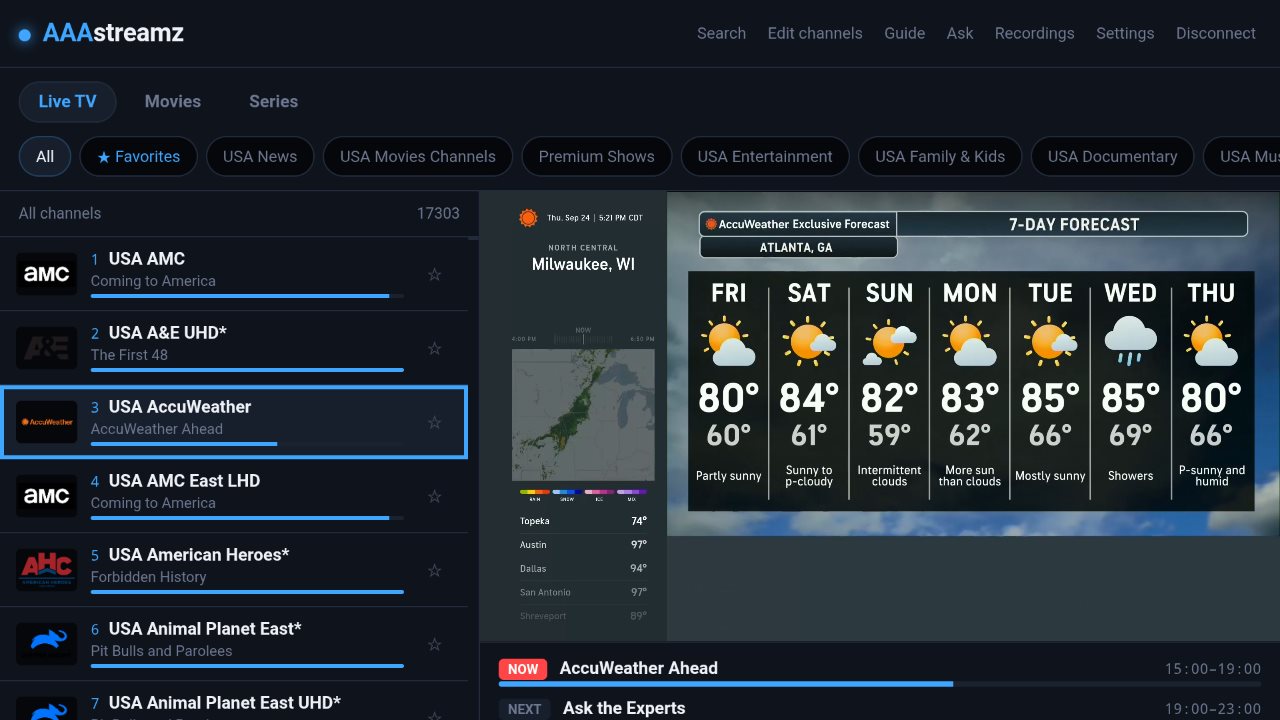The height and width of the screenshot is (720, 1280).
Task: Select channel 2 USA A&E UHD*
Action: 234,348
